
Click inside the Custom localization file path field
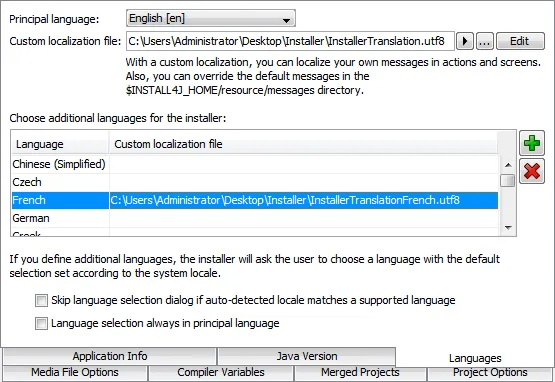[290, 41]
